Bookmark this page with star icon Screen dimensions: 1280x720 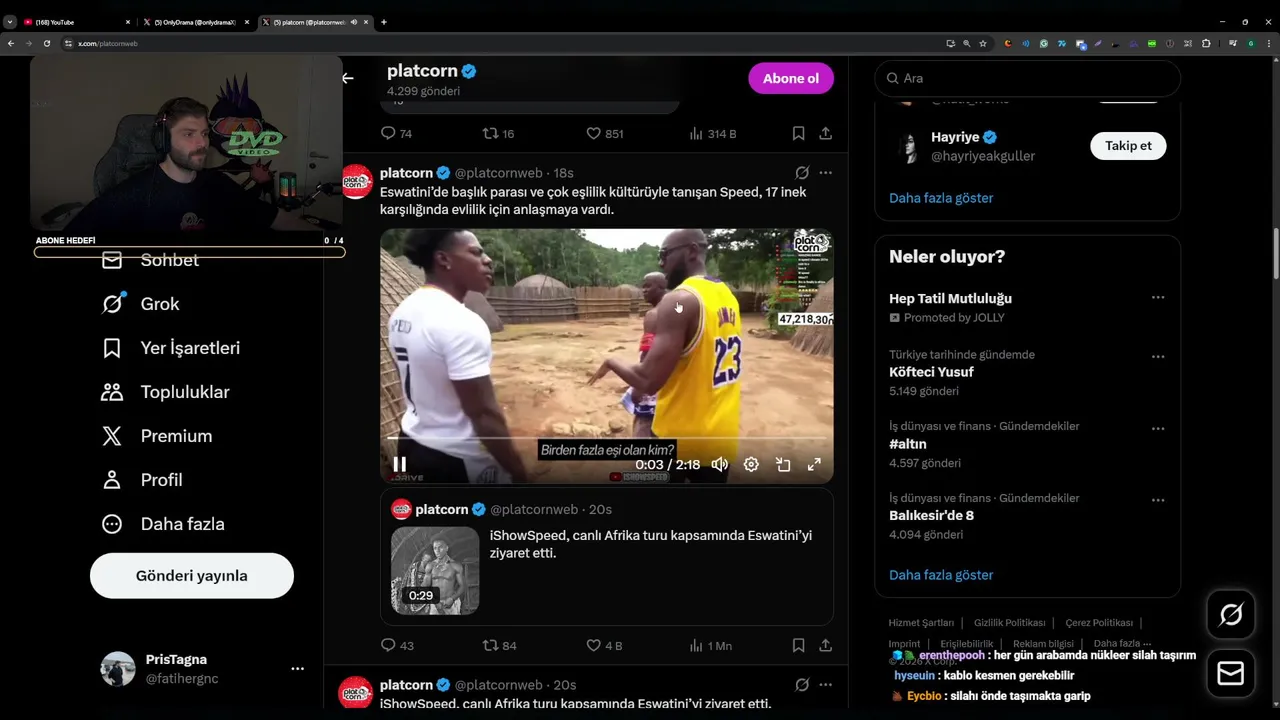click(983, 44)
